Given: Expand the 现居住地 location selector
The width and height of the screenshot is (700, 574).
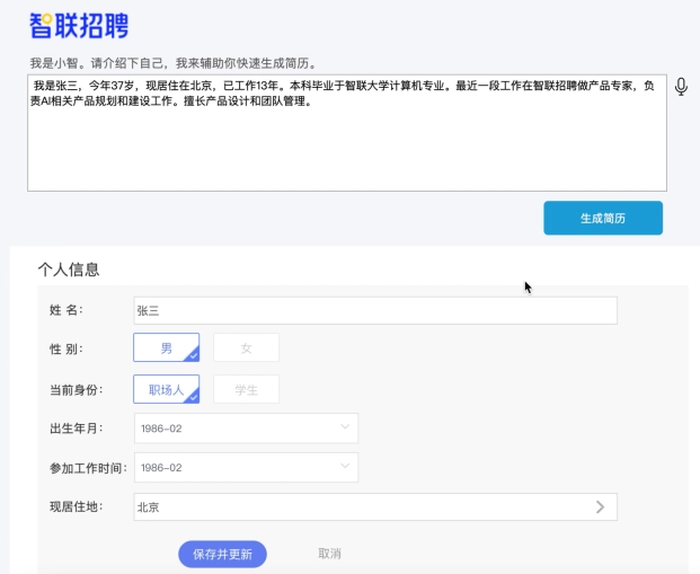Looking at the screenshot, I should point(375,507).
